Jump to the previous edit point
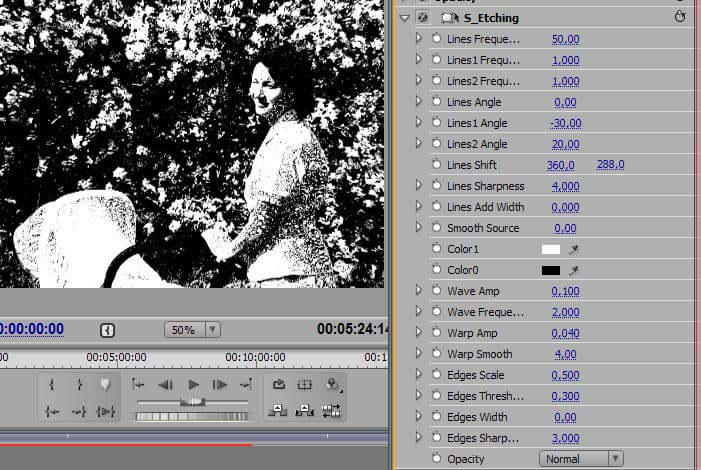Screen dimensions: 701x470 [x=138, y=384]
